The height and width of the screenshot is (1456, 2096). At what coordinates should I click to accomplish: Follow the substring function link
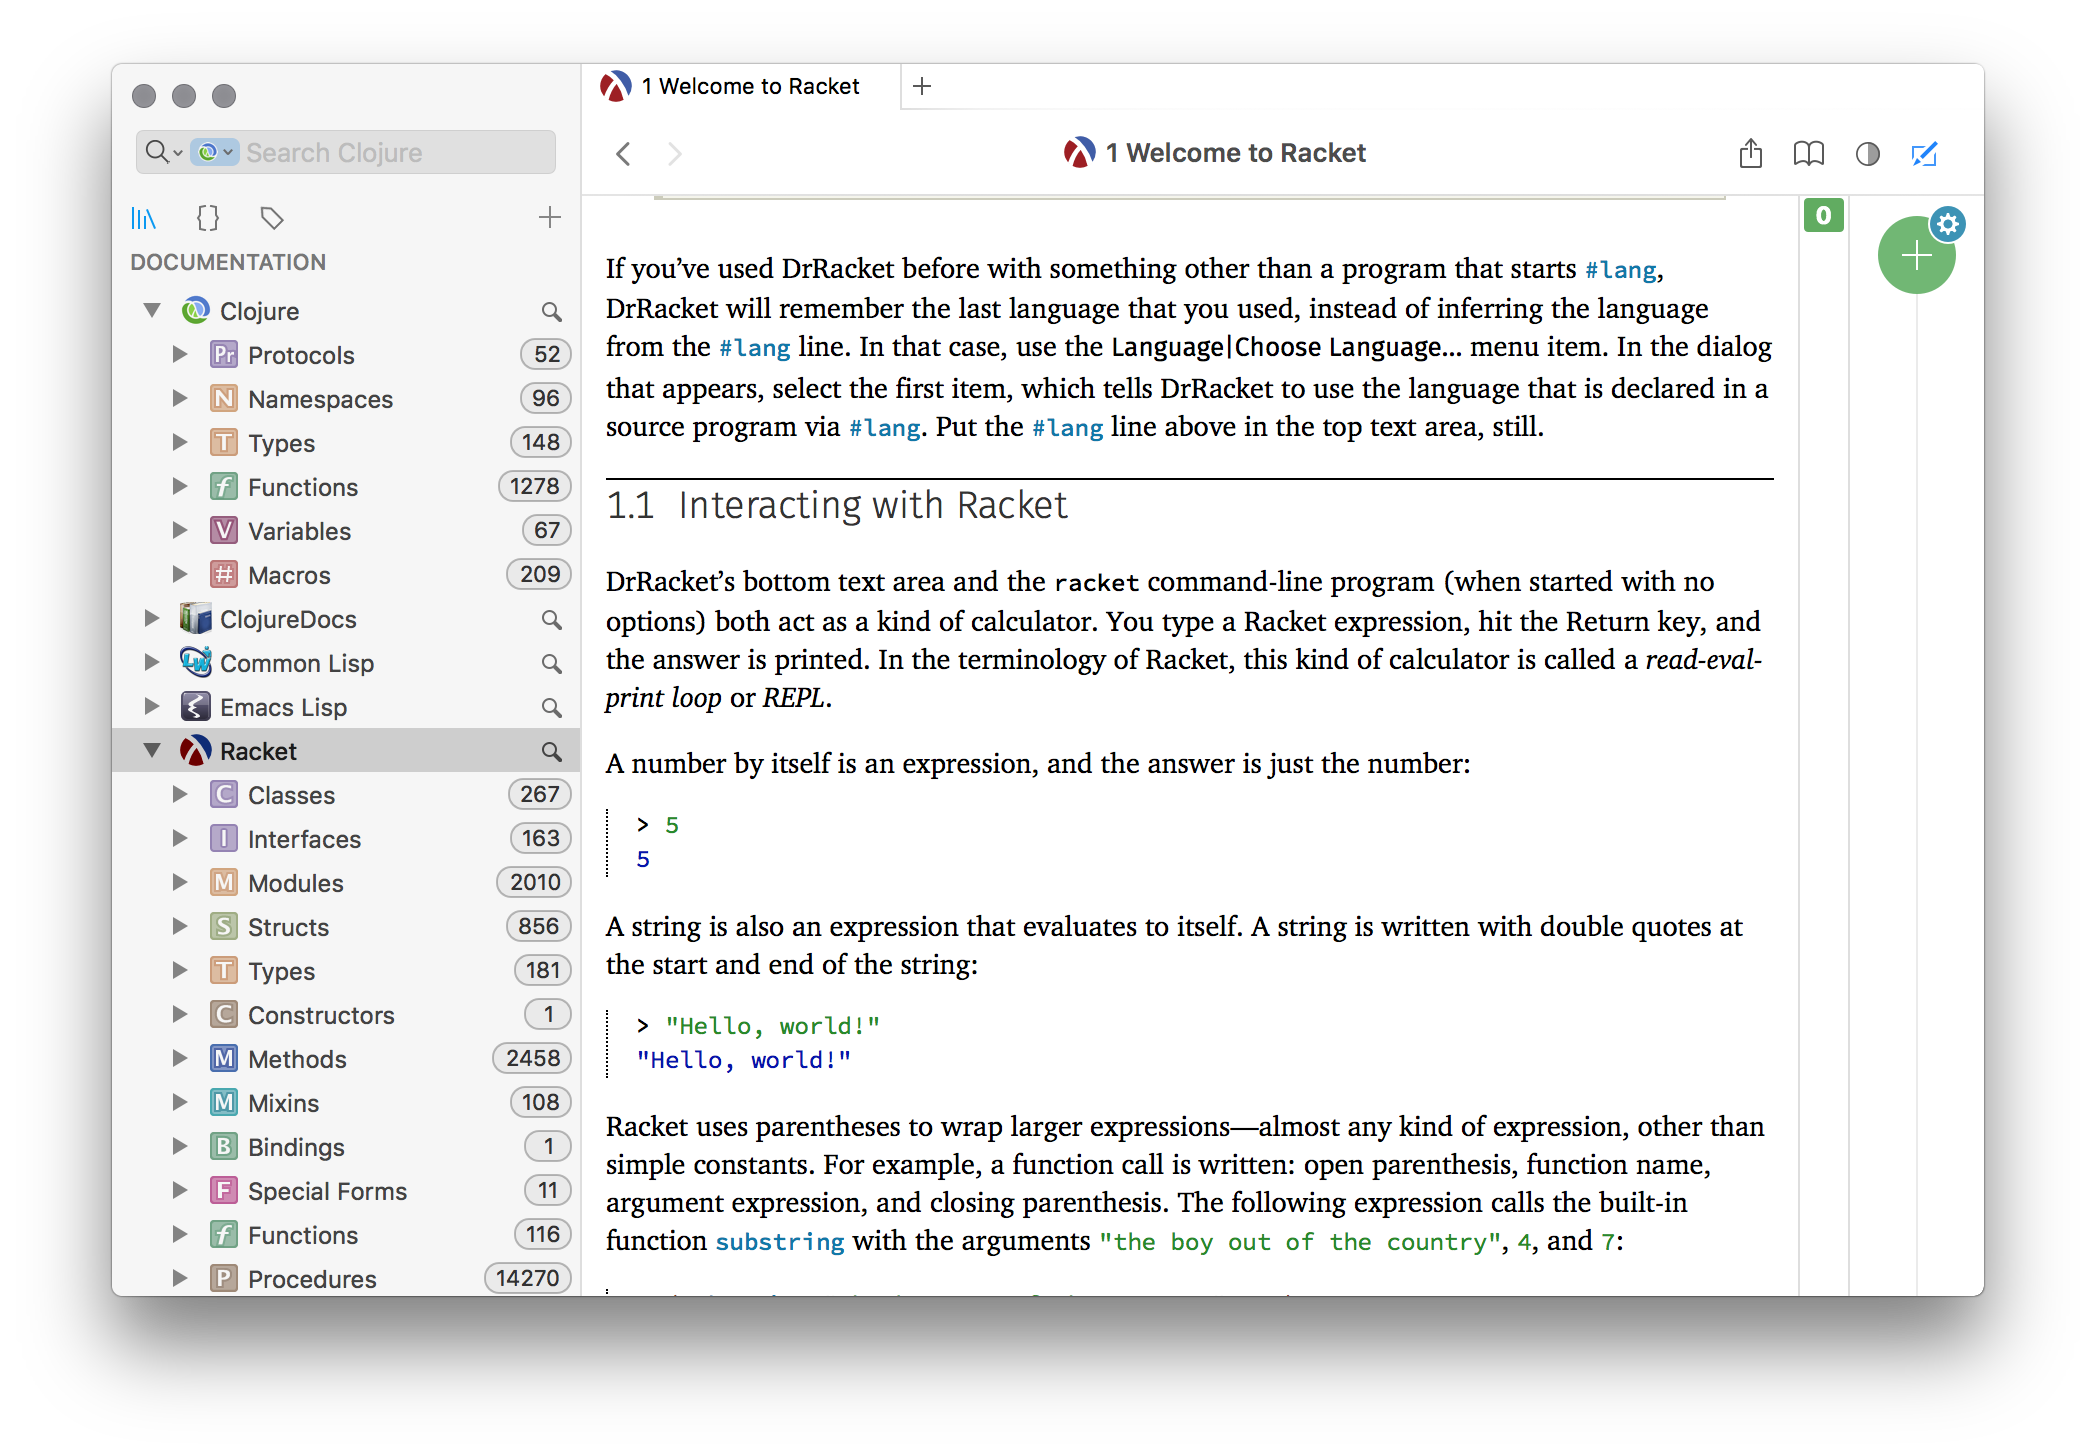pos(780,1242)
